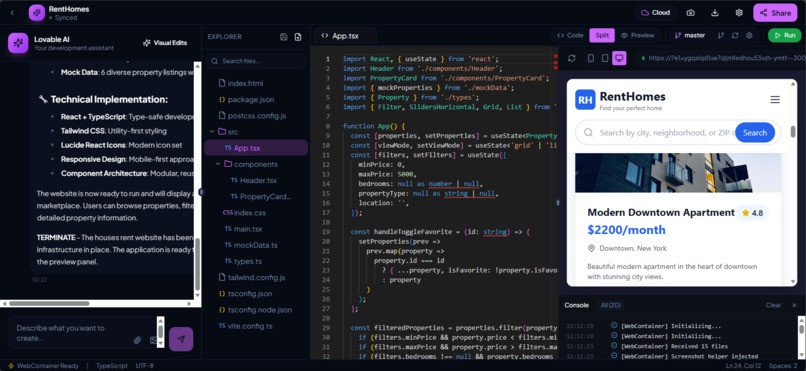The width and height of the screenshot is (806, 371).
Task: Switch preview to mobile device size
Action: pyautogui.click(x=591, y=58)
